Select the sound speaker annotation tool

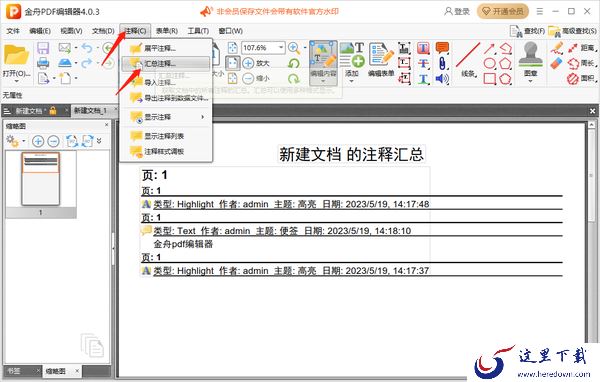[442, 79]
